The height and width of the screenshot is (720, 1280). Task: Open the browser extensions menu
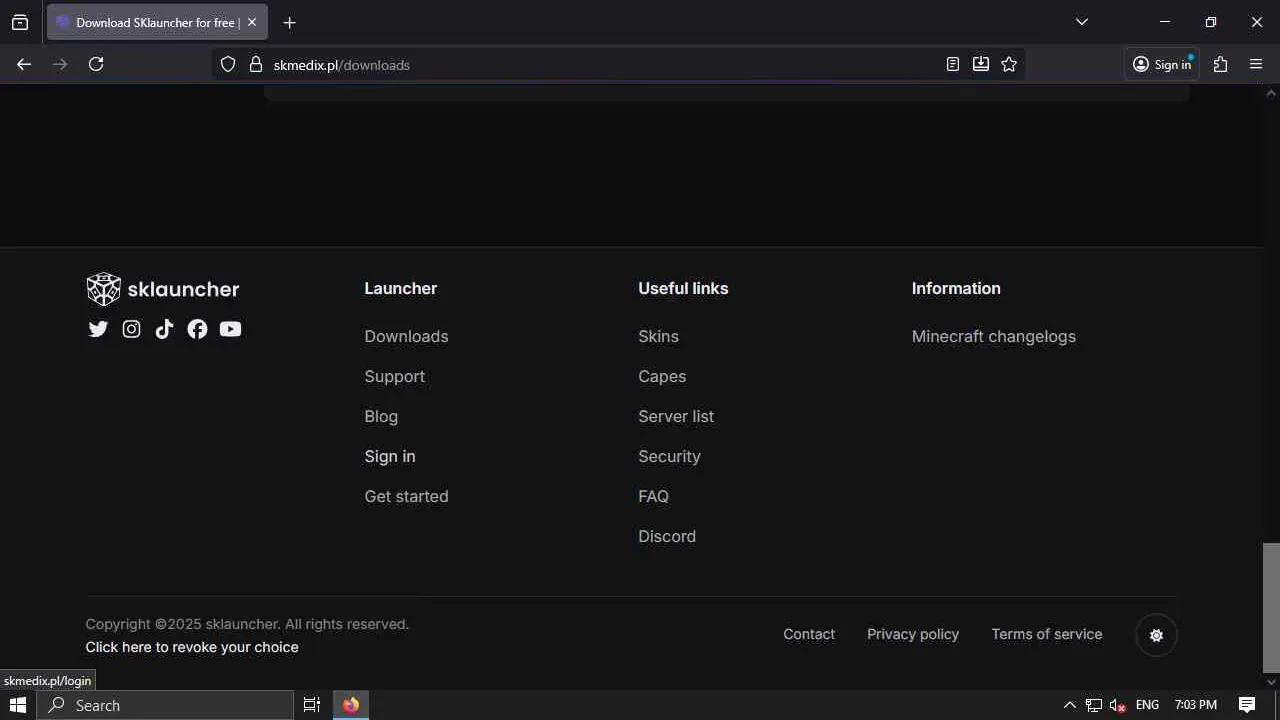pos(1220,64)
